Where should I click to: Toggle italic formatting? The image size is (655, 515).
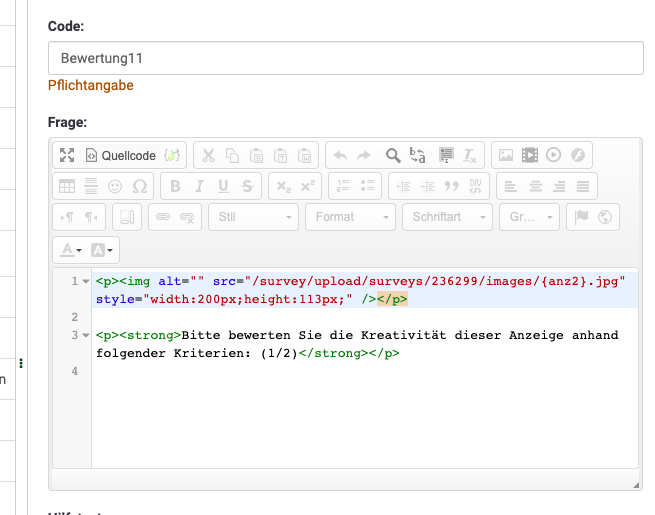tap(199, 186)
